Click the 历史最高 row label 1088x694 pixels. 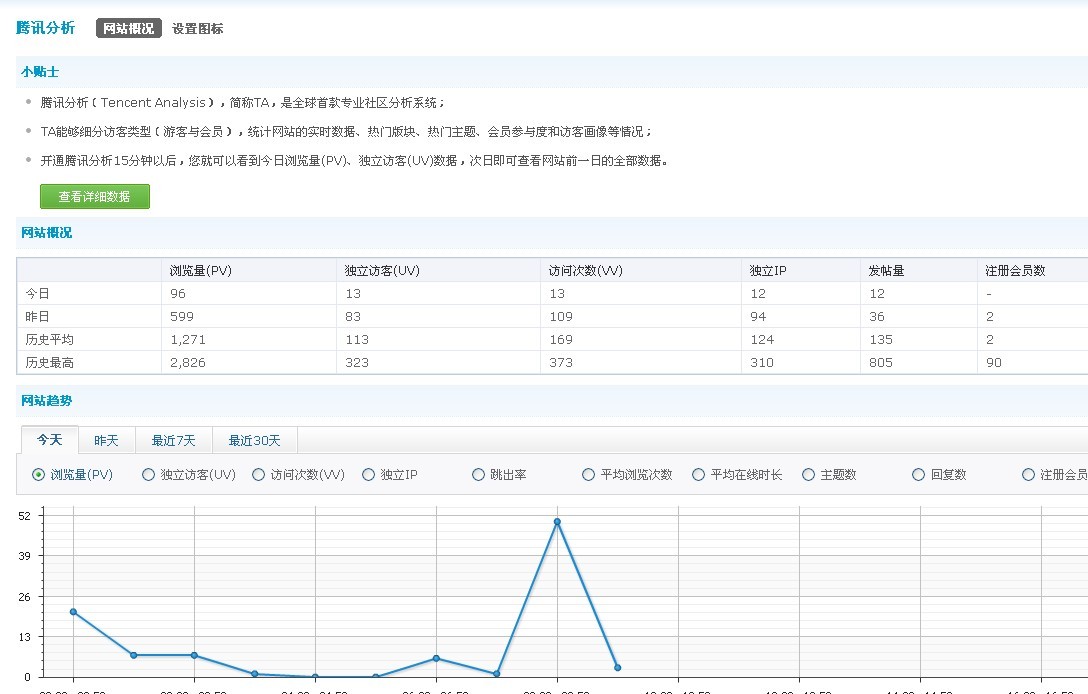click(49, 362)
